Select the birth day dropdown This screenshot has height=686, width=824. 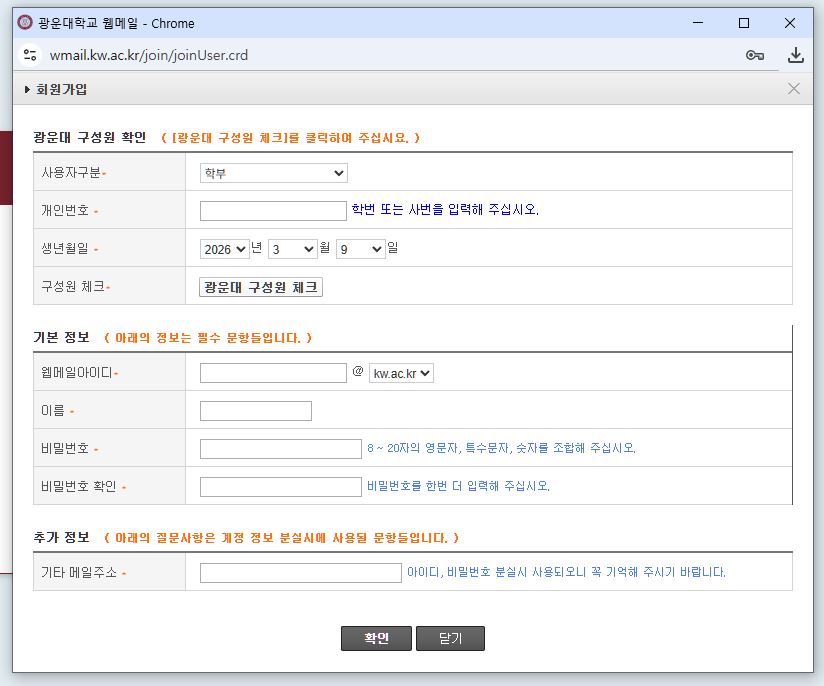pos(360,249)
